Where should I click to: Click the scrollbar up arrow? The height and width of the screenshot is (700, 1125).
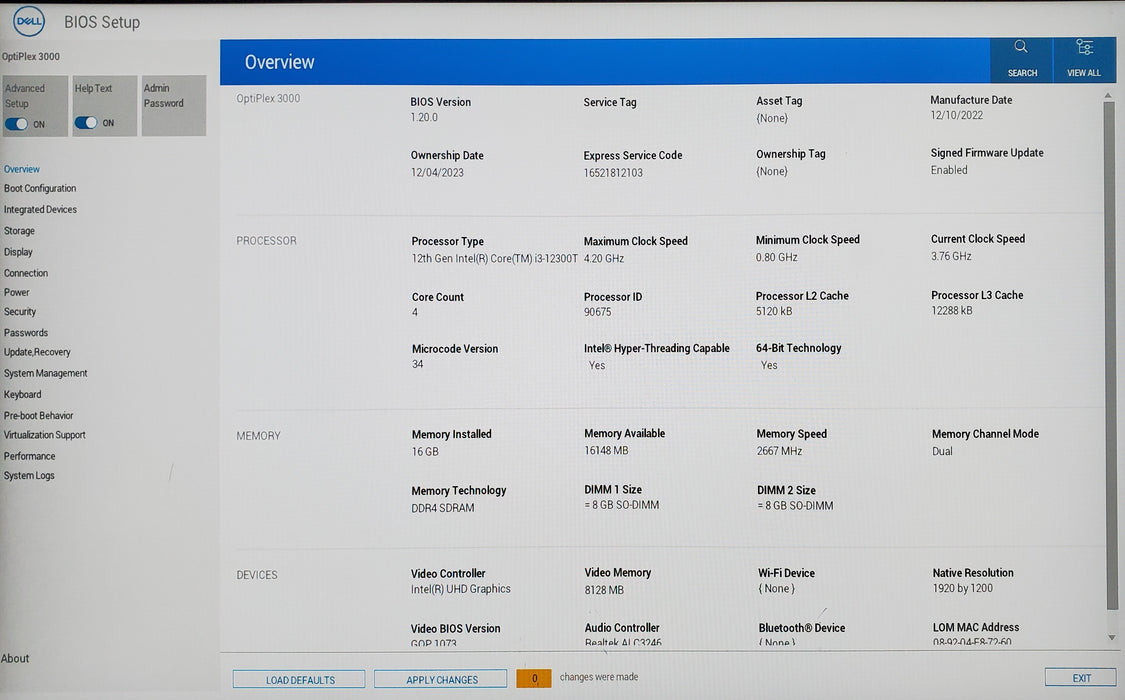click(1109, 95)
